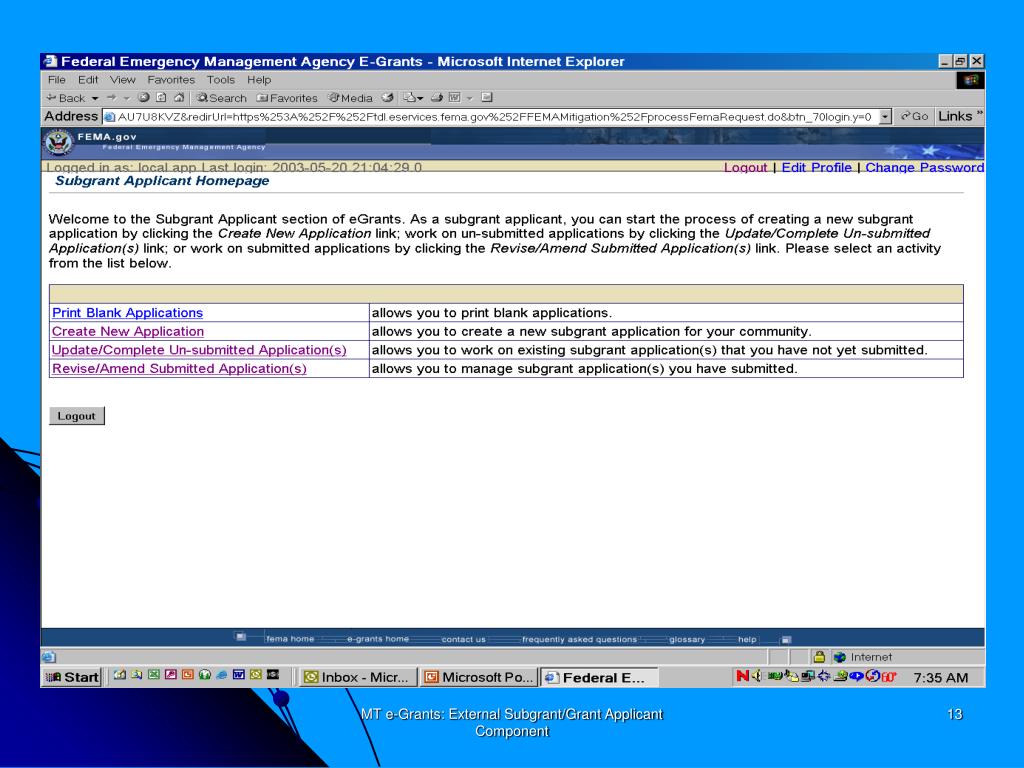Click 'fema home' in the footer
This screenshot has width=1024, height=768.
290,639
